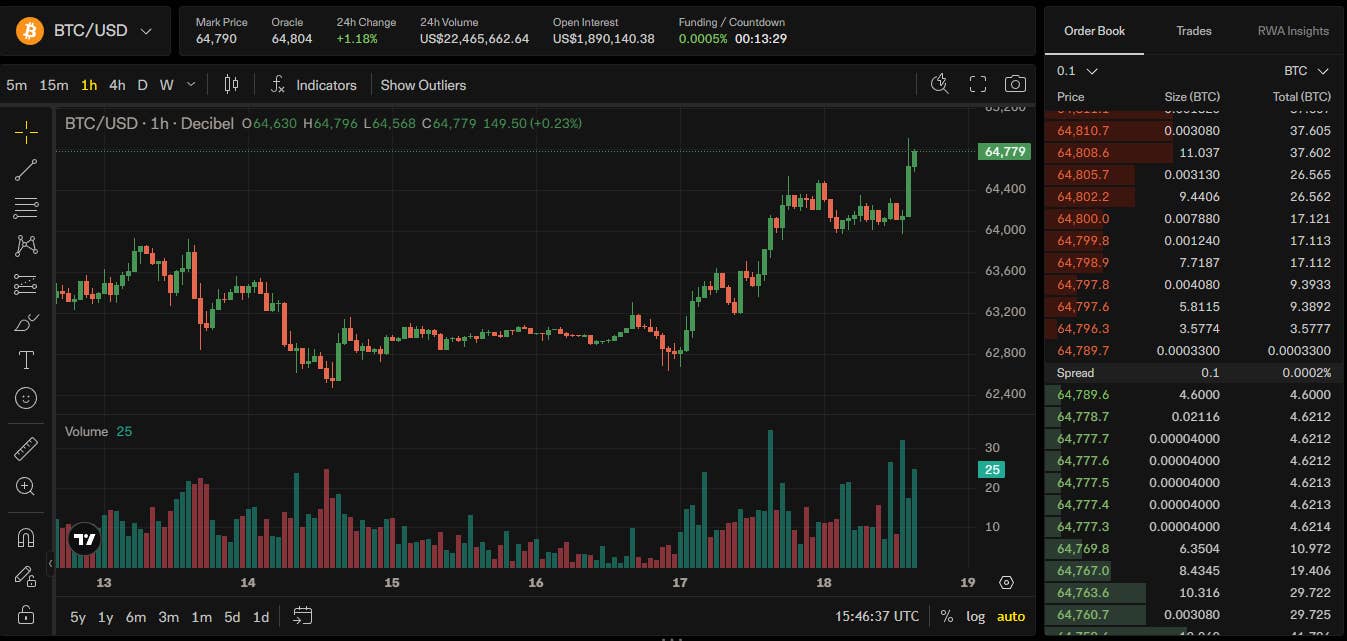Click the zoom in magnifier tool
Screen dimensions: 1347x641
click(x=26, y=487)
